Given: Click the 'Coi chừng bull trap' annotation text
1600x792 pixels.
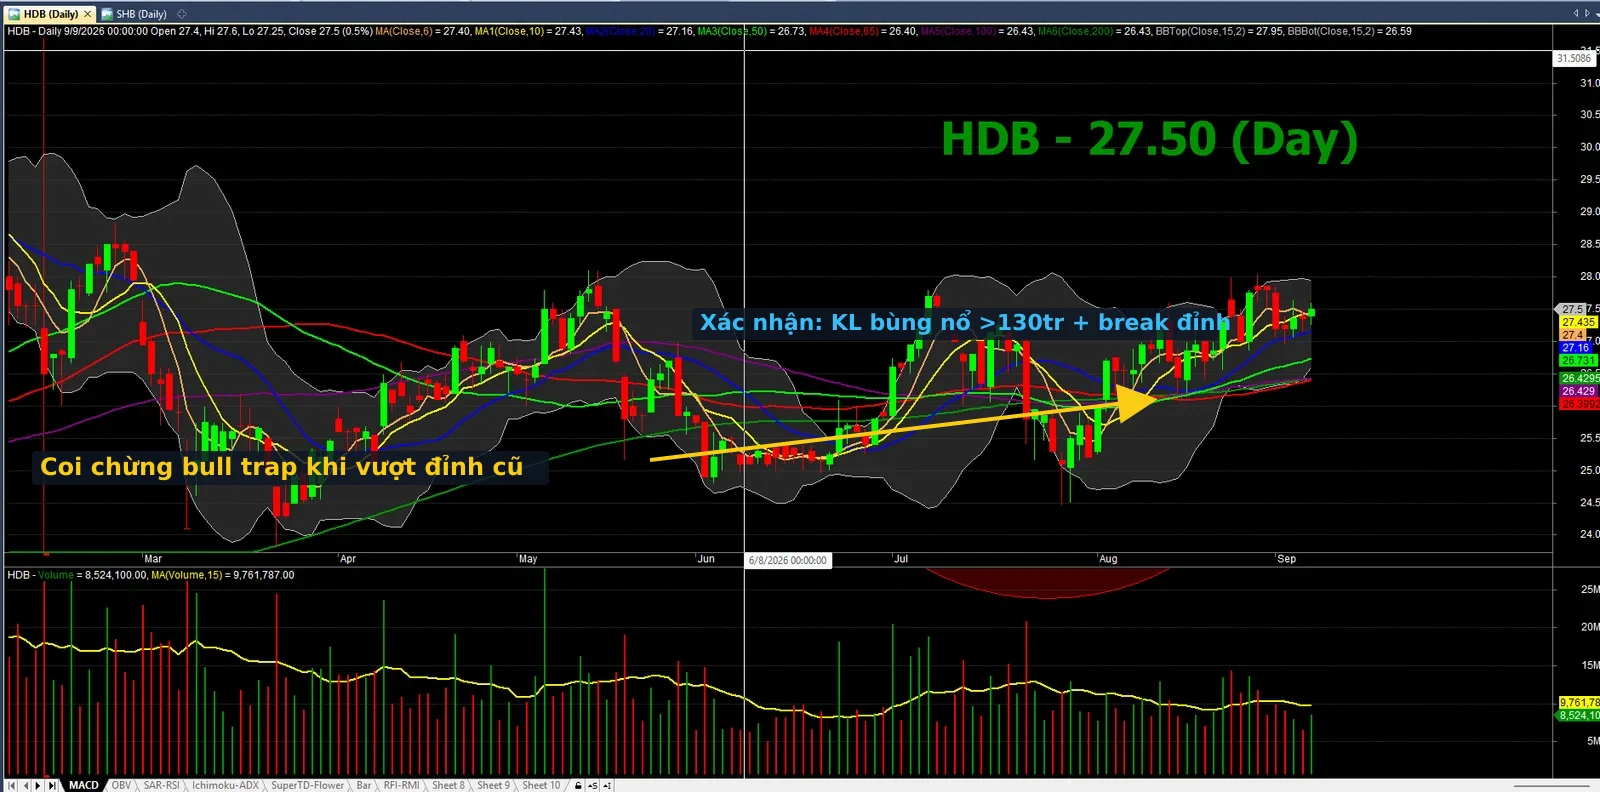Looking at the screenshot, I should [x=282, y=466].
